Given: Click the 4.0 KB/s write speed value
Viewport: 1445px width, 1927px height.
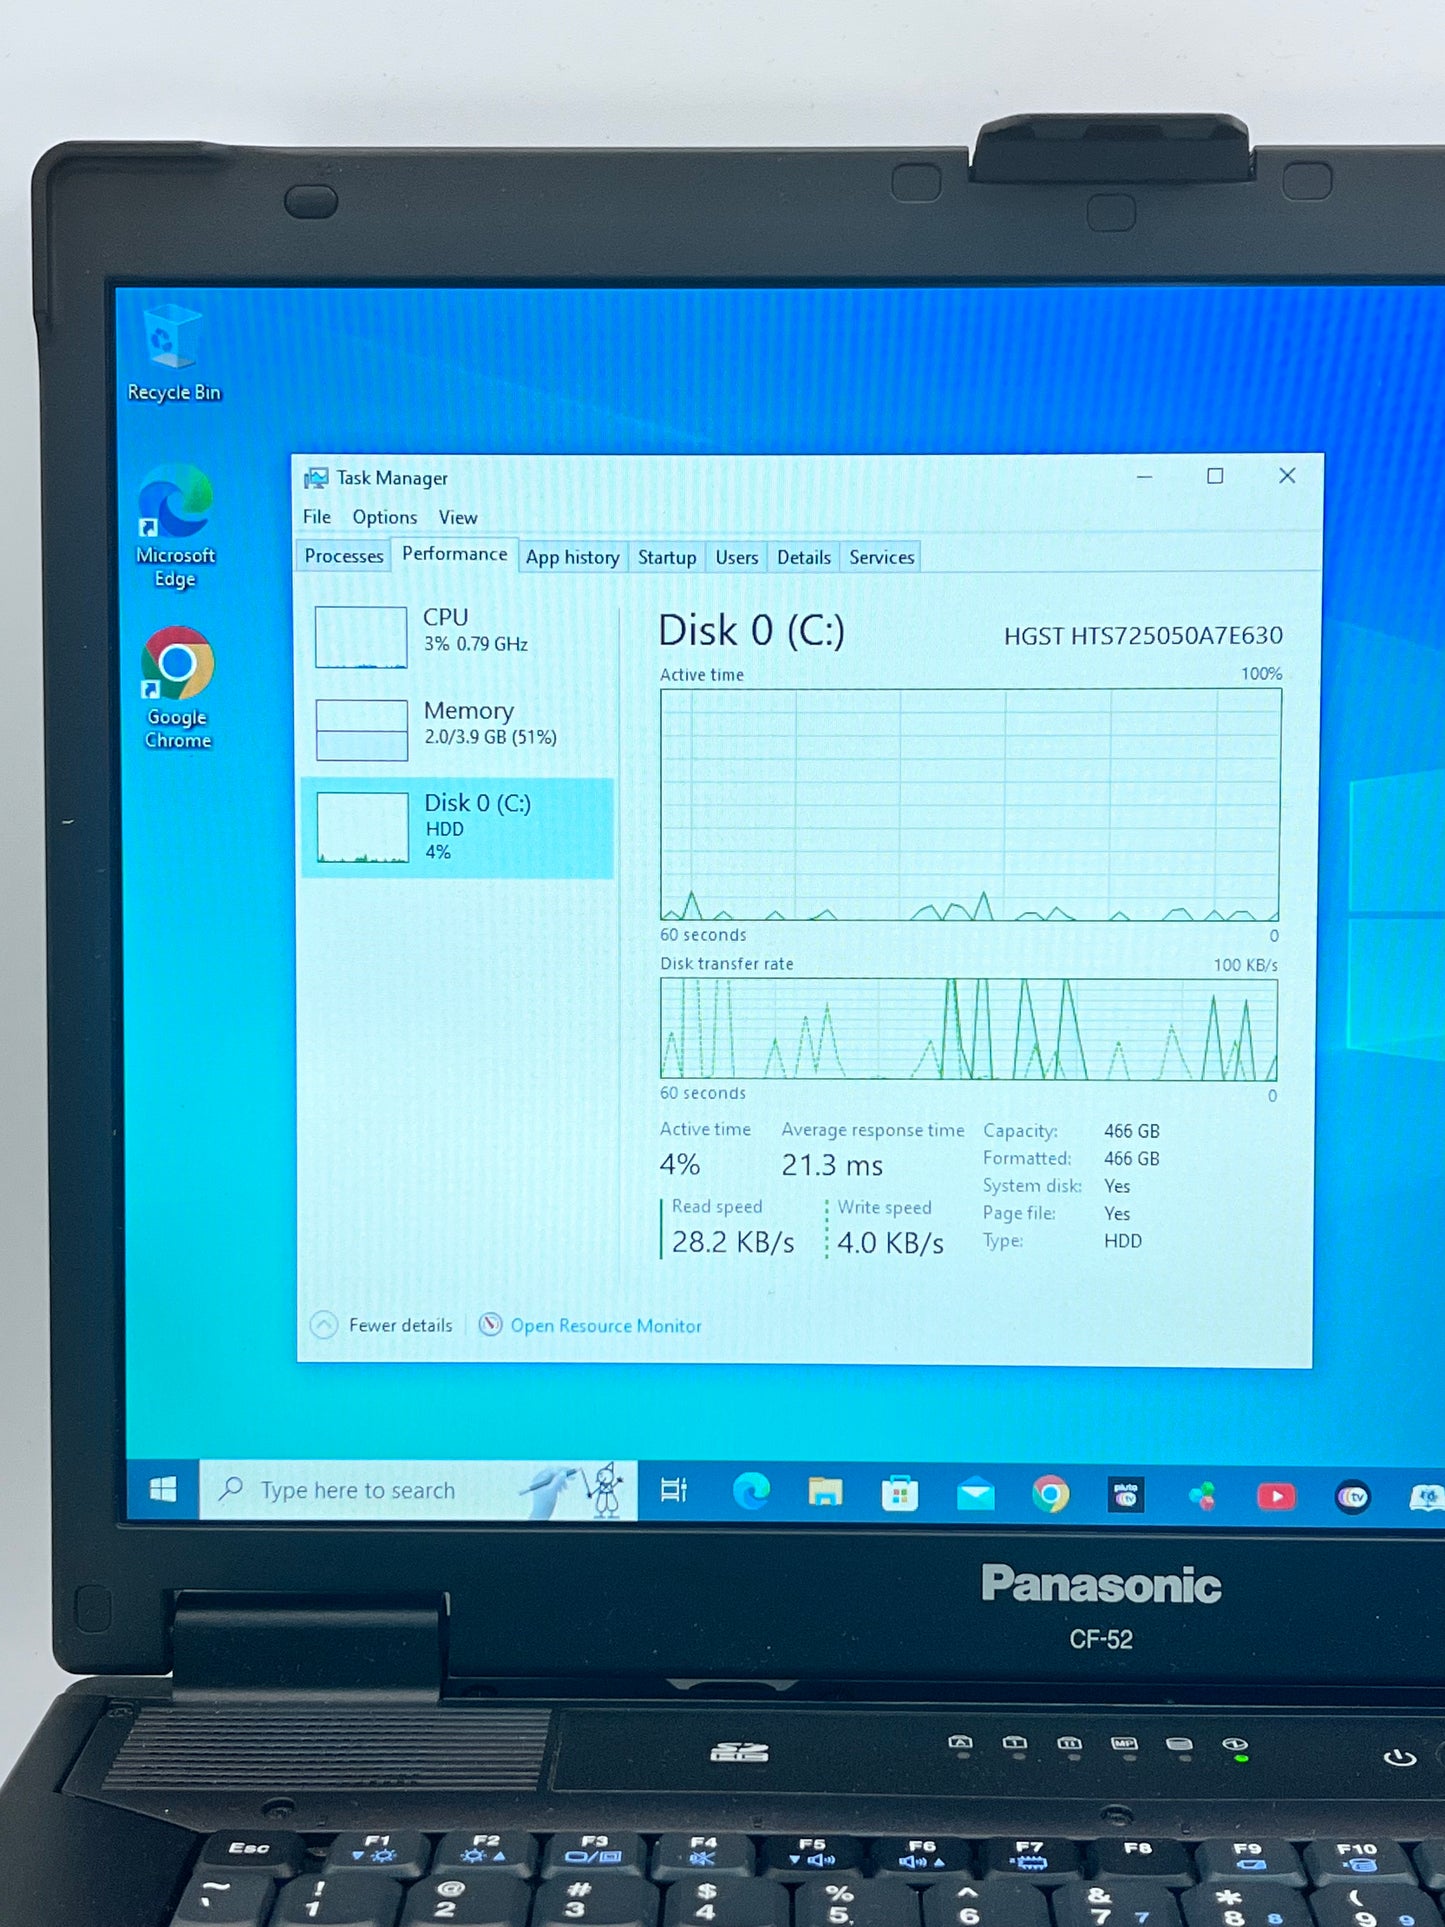Looking at the screenshot, I should coord(891,1243).
